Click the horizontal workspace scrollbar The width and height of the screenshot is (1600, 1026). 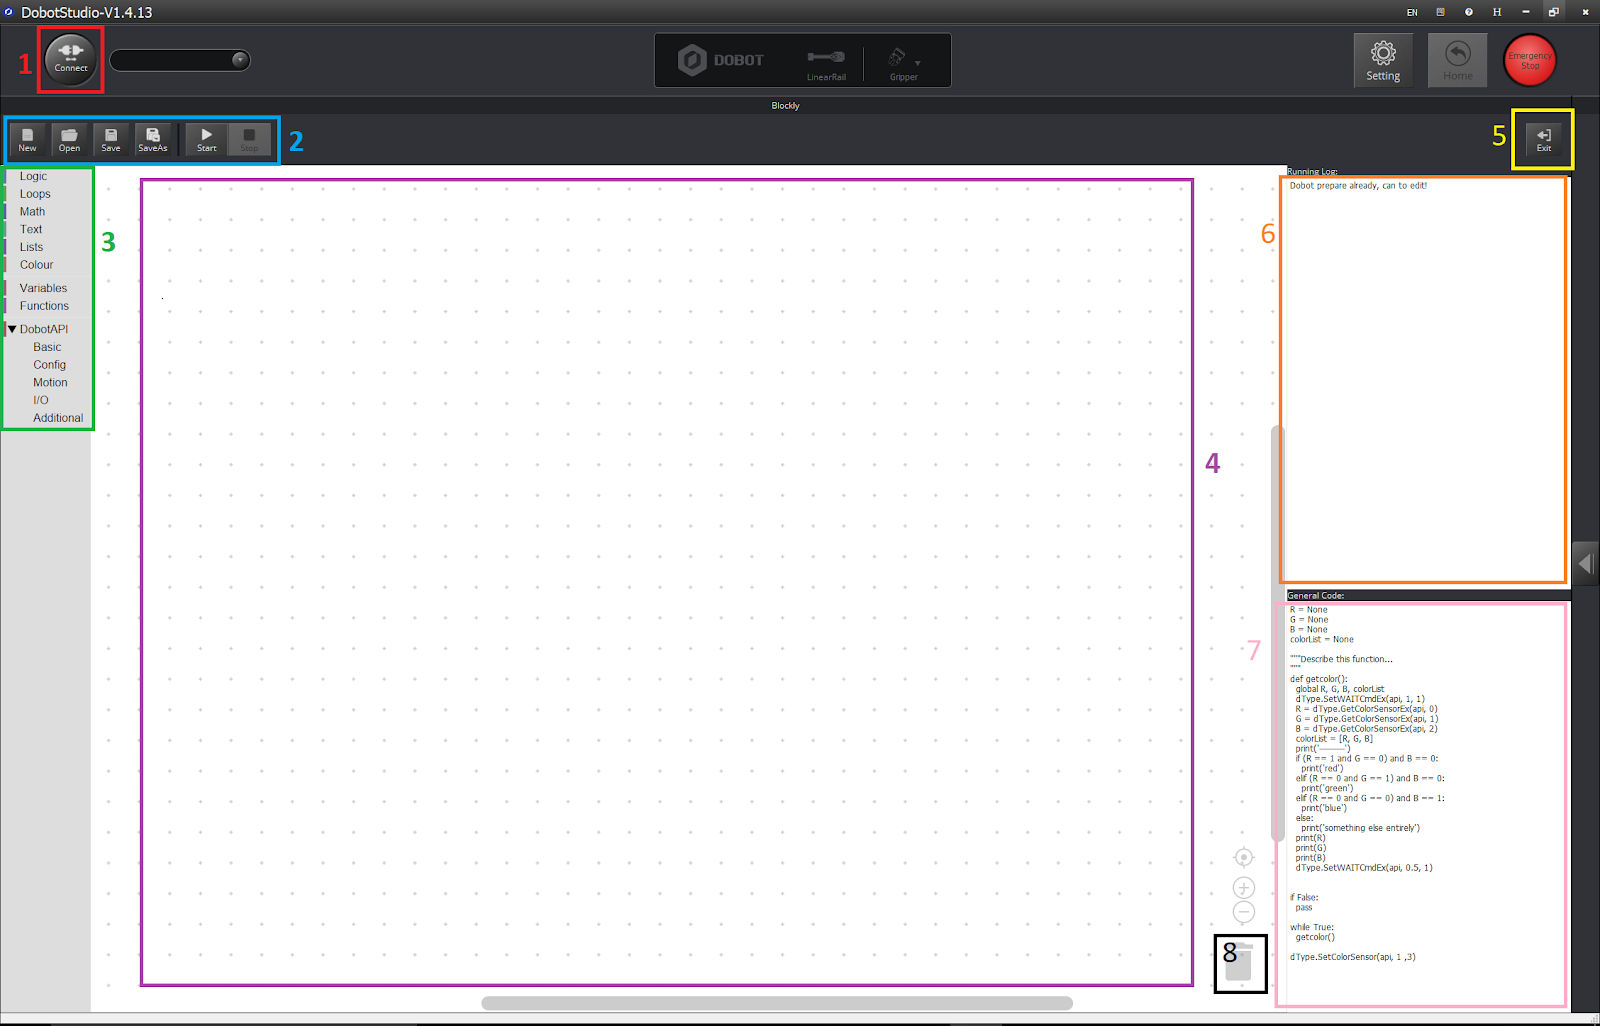point(776,1003)
